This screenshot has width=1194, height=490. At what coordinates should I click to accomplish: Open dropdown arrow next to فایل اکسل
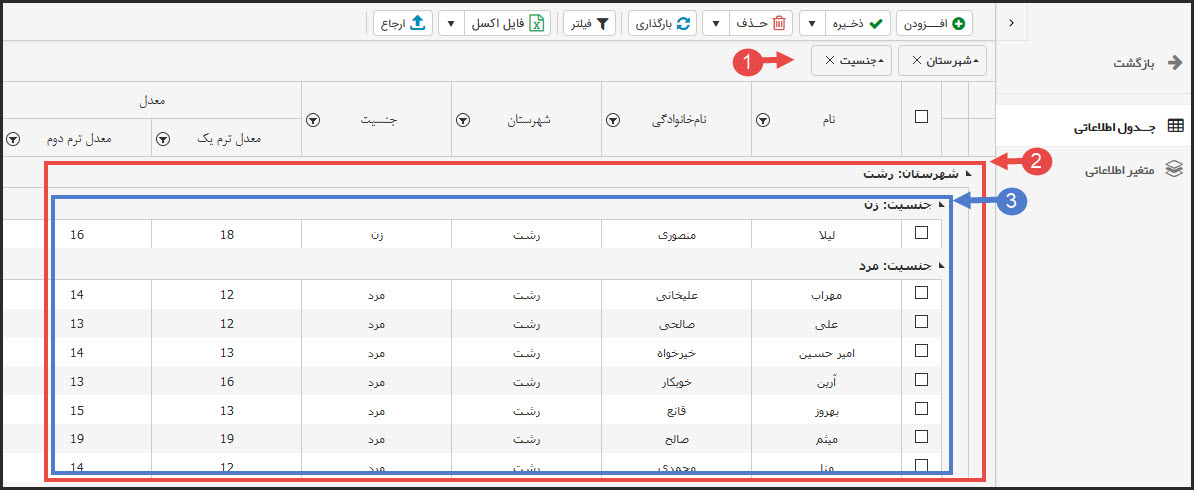(x=451, y=24)
